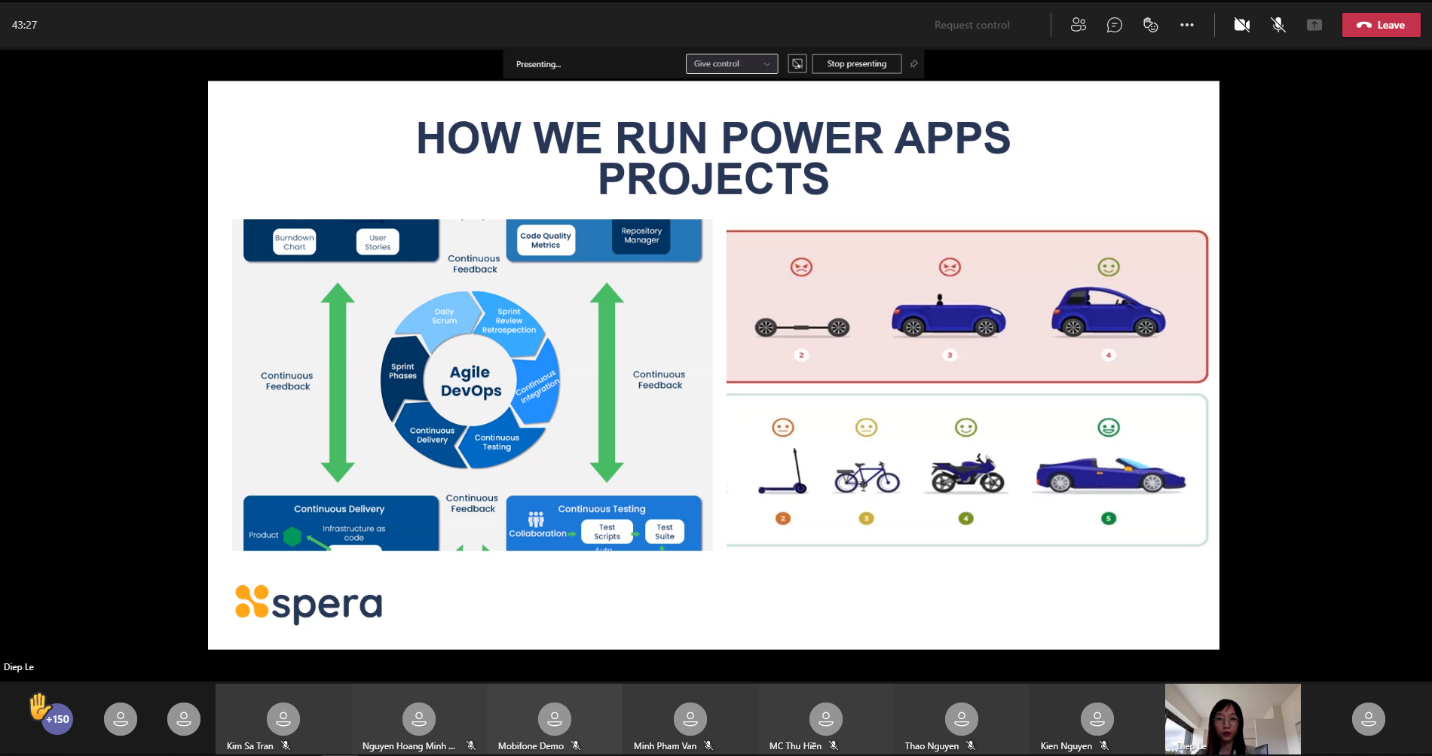Open the More actions ellipsis menu
This screenshot has width=1432, height=756.
tap(1187, 25)
